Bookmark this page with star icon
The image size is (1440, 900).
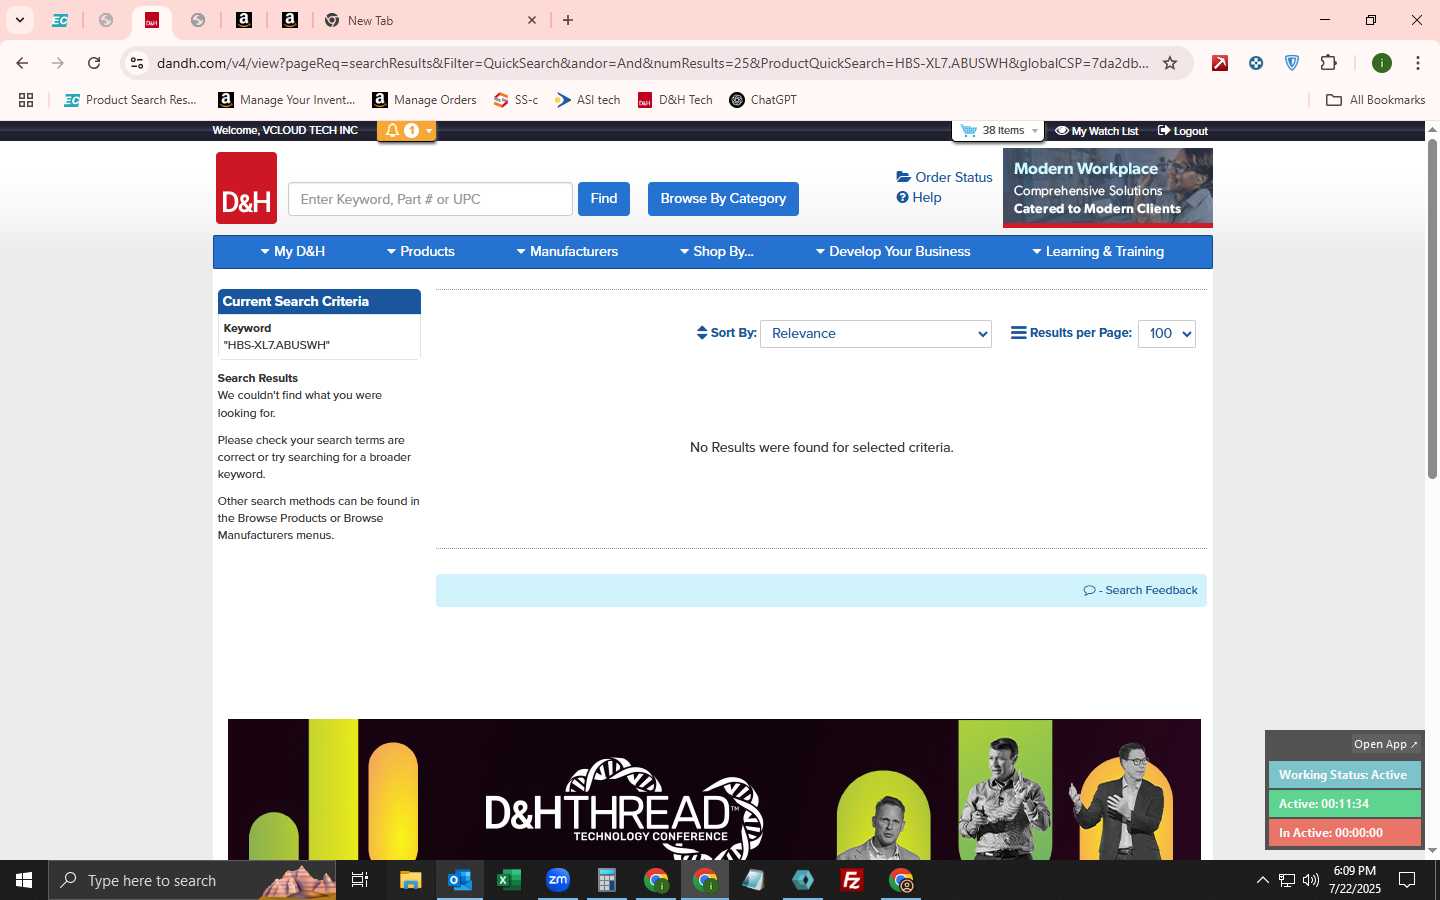click(1170, 63)
